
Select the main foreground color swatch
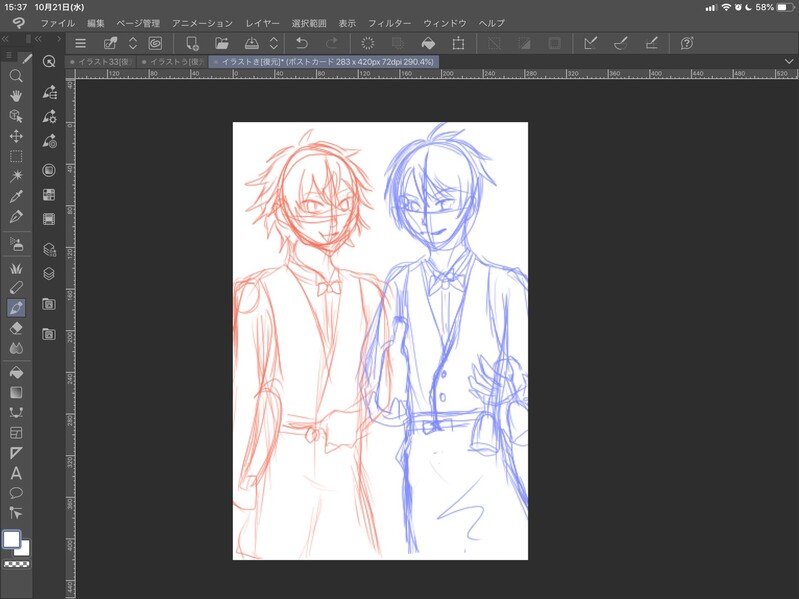click(11, 539)
